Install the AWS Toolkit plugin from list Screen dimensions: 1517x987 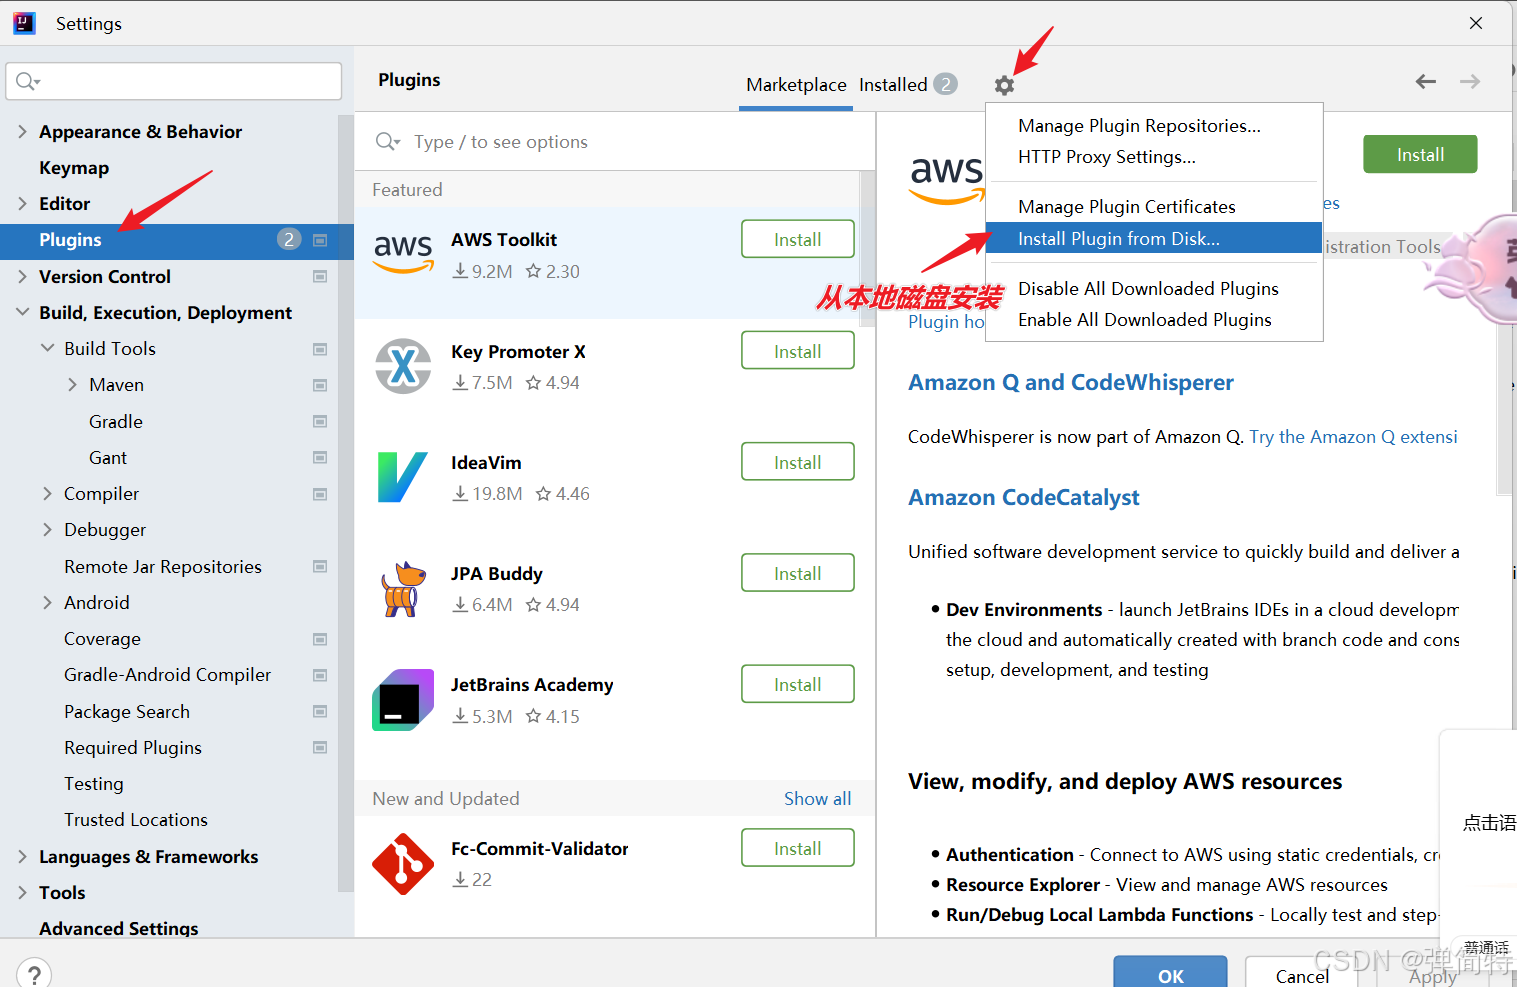[x=797, y=240]
